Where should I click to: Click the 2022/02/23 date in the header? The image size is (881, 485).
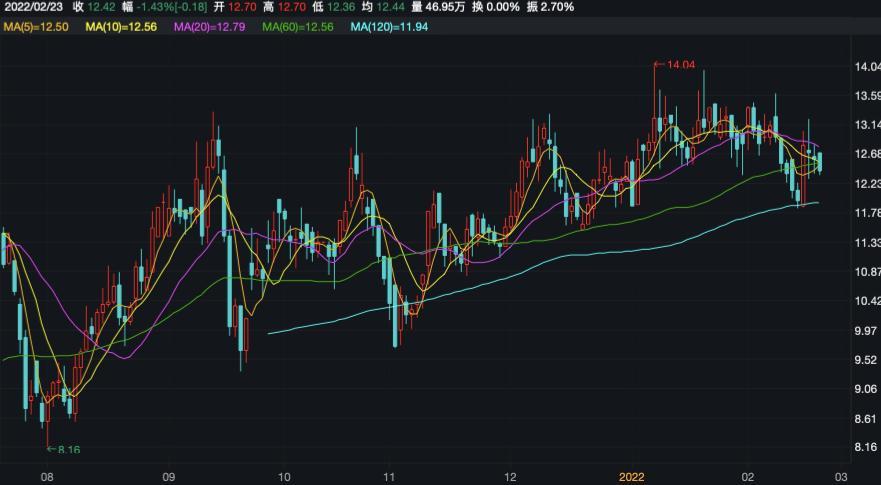[x=32, y=7]
